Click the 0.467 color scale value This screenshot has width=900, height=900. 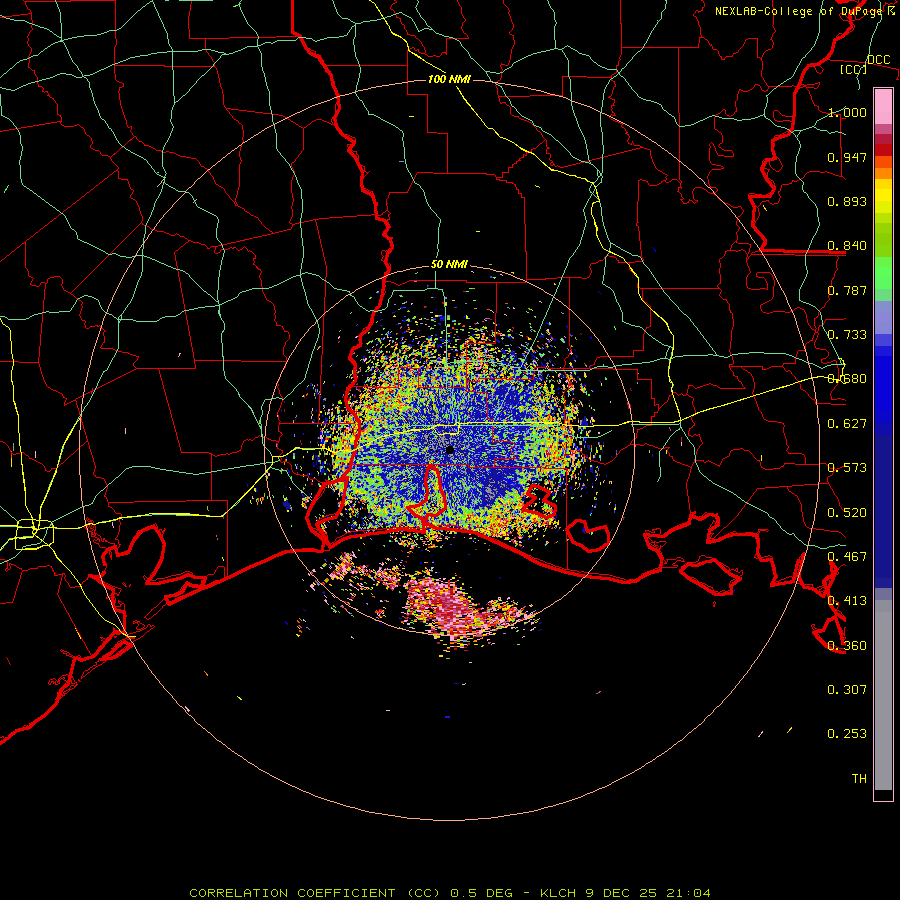tap(847, 557)
